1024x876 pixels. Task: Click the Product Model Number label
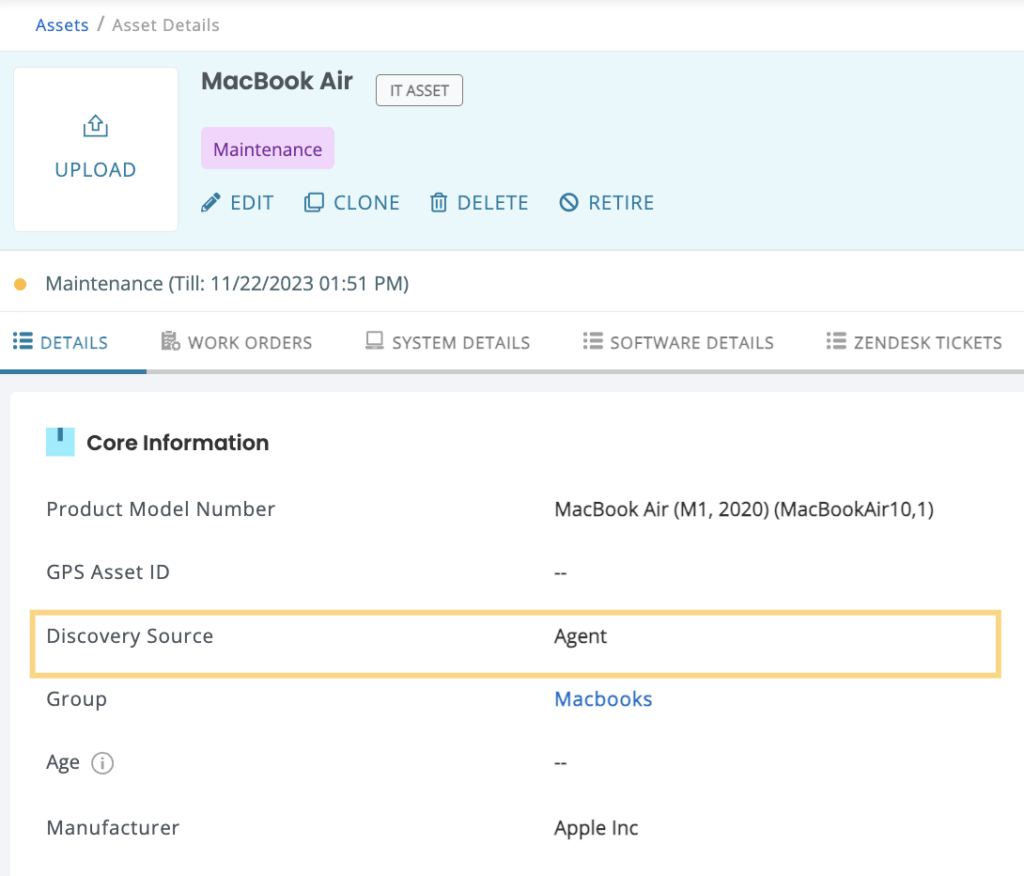(x=161, y=509)
